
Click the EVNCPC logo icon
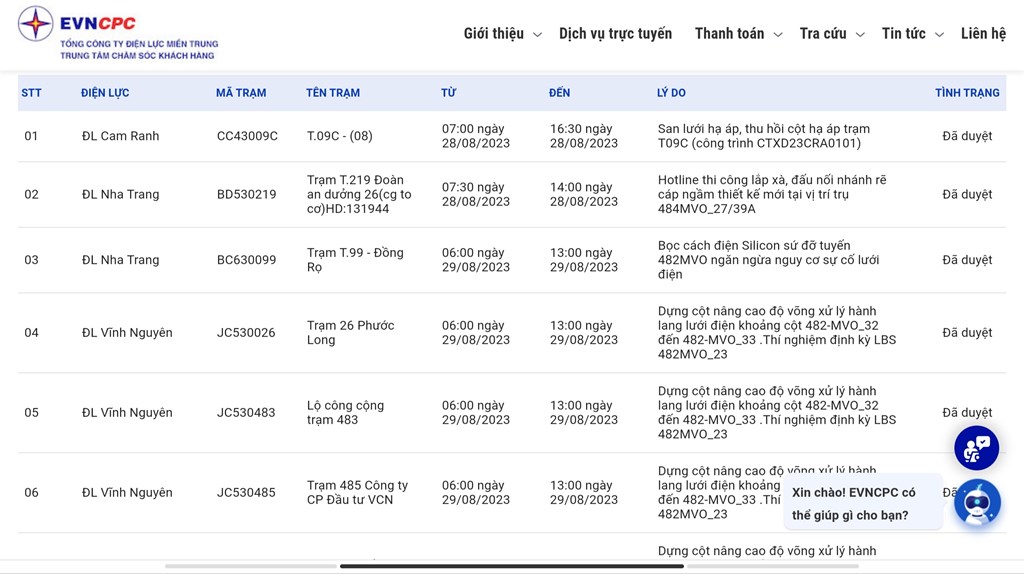[x=36, y=24]
